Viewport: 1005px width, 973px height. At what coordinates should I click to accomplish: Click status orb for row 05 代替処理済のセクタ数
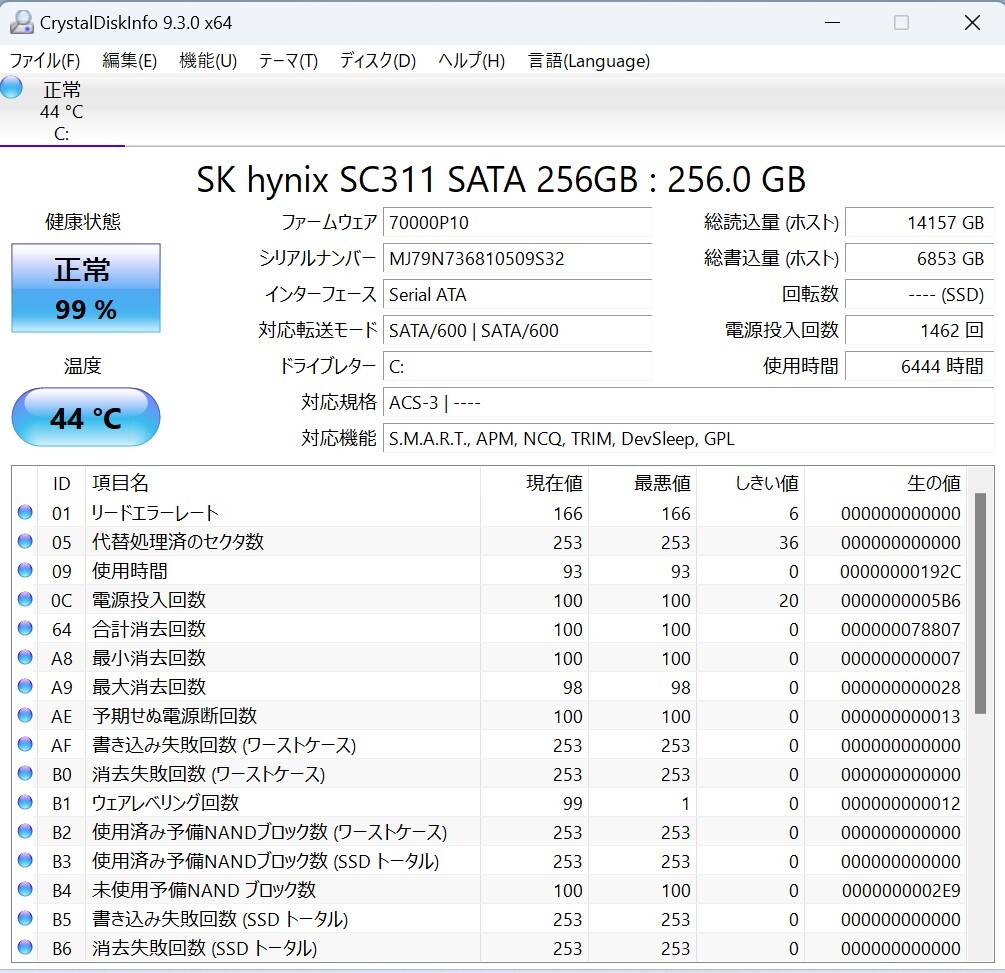[25, 541]
